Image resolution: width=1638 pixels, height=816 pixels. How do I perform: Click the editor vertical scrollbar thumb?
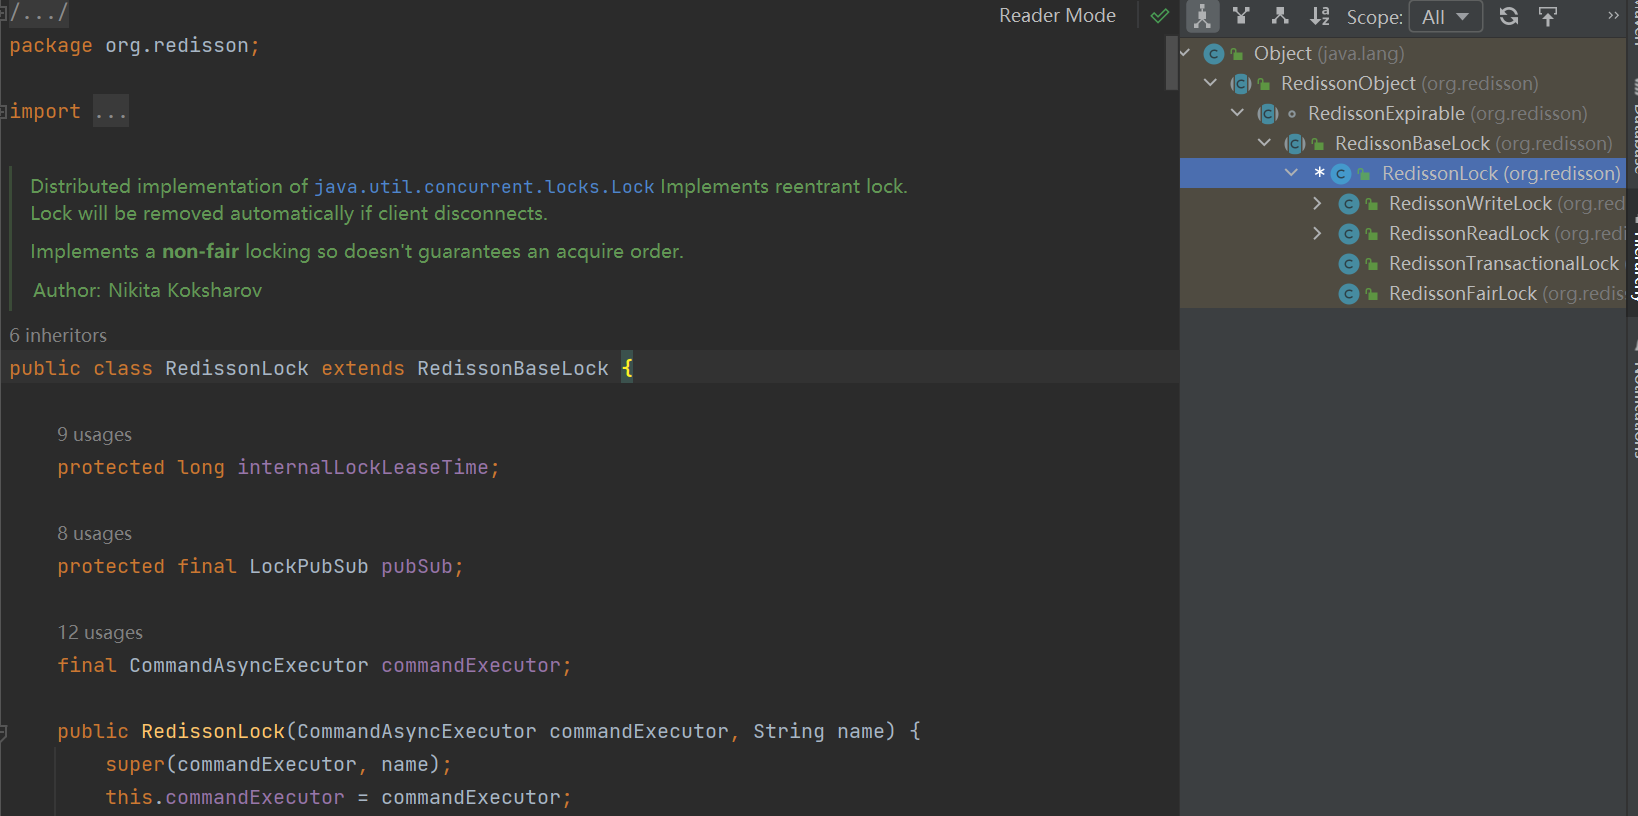pos(1172,63)
